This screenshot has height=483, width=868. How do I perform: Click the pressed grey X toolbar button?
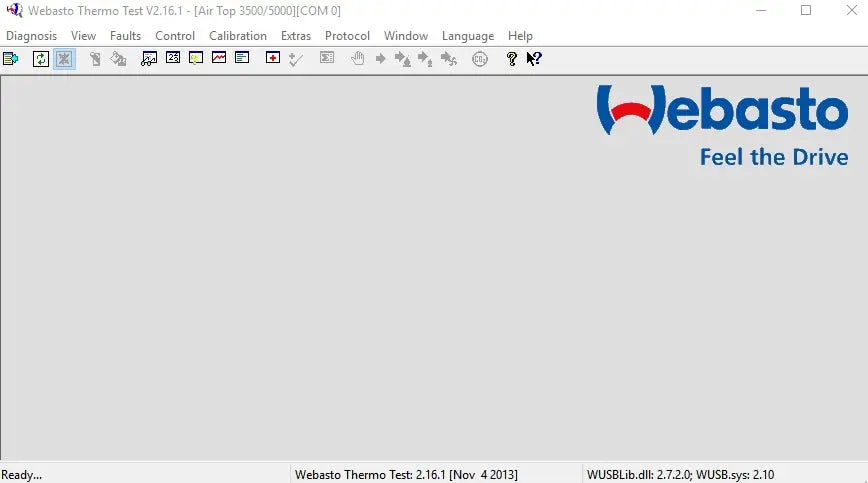point(64,59)
